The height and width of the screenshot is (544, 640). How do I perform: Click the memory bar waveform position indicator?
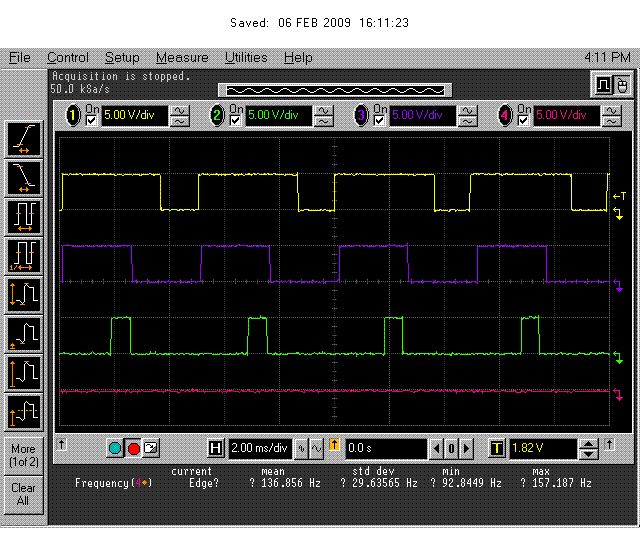[334, 89]
